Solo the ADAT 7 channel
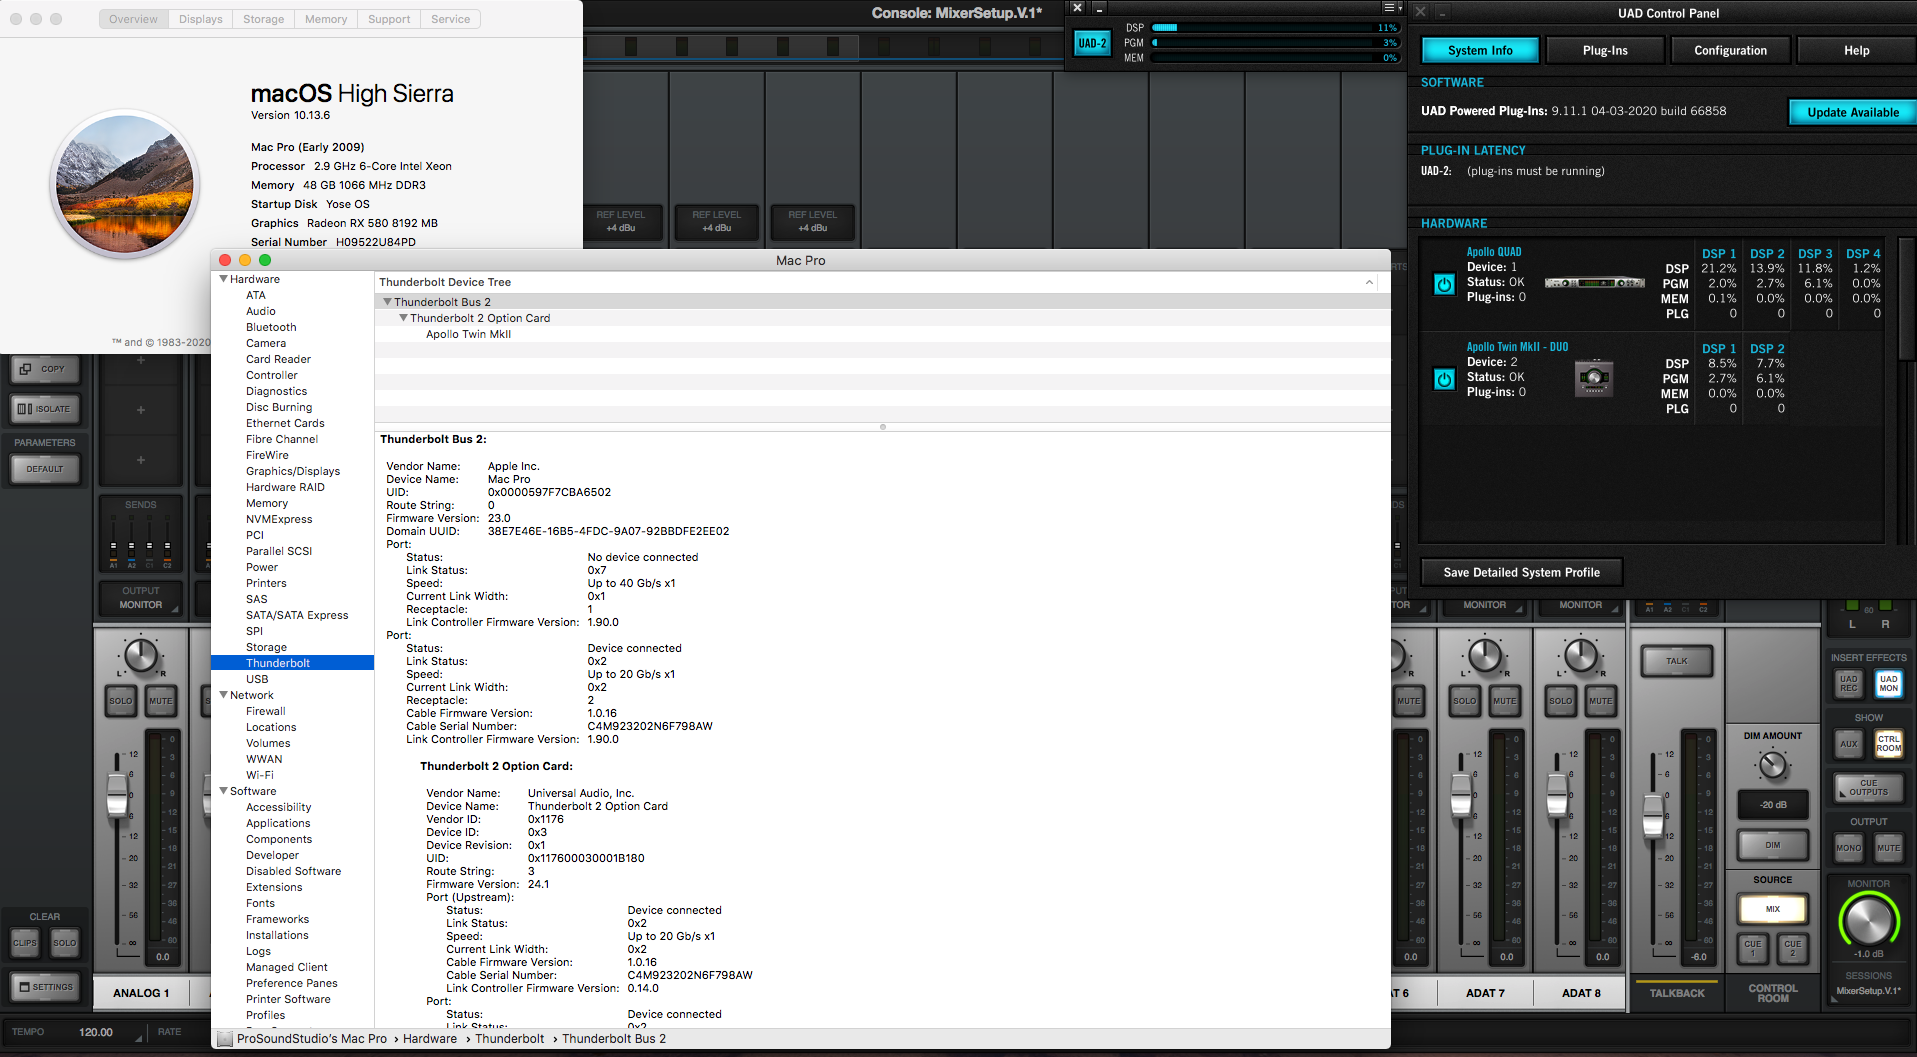1917x1057 pixels. 1464,701
